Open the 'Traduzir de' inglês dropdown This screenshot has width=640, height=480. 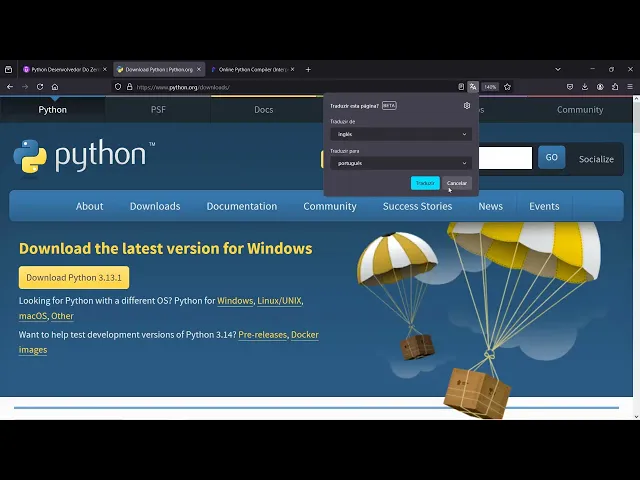[401, 134]
